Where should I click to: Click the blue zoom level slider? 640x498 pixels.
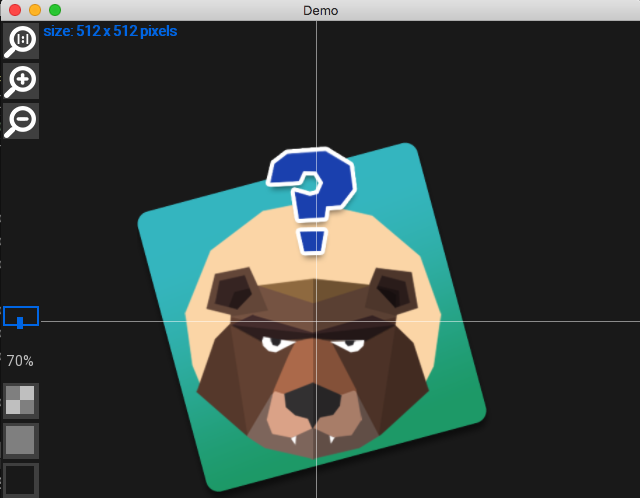pyautogui.click(x=21, y=317)
